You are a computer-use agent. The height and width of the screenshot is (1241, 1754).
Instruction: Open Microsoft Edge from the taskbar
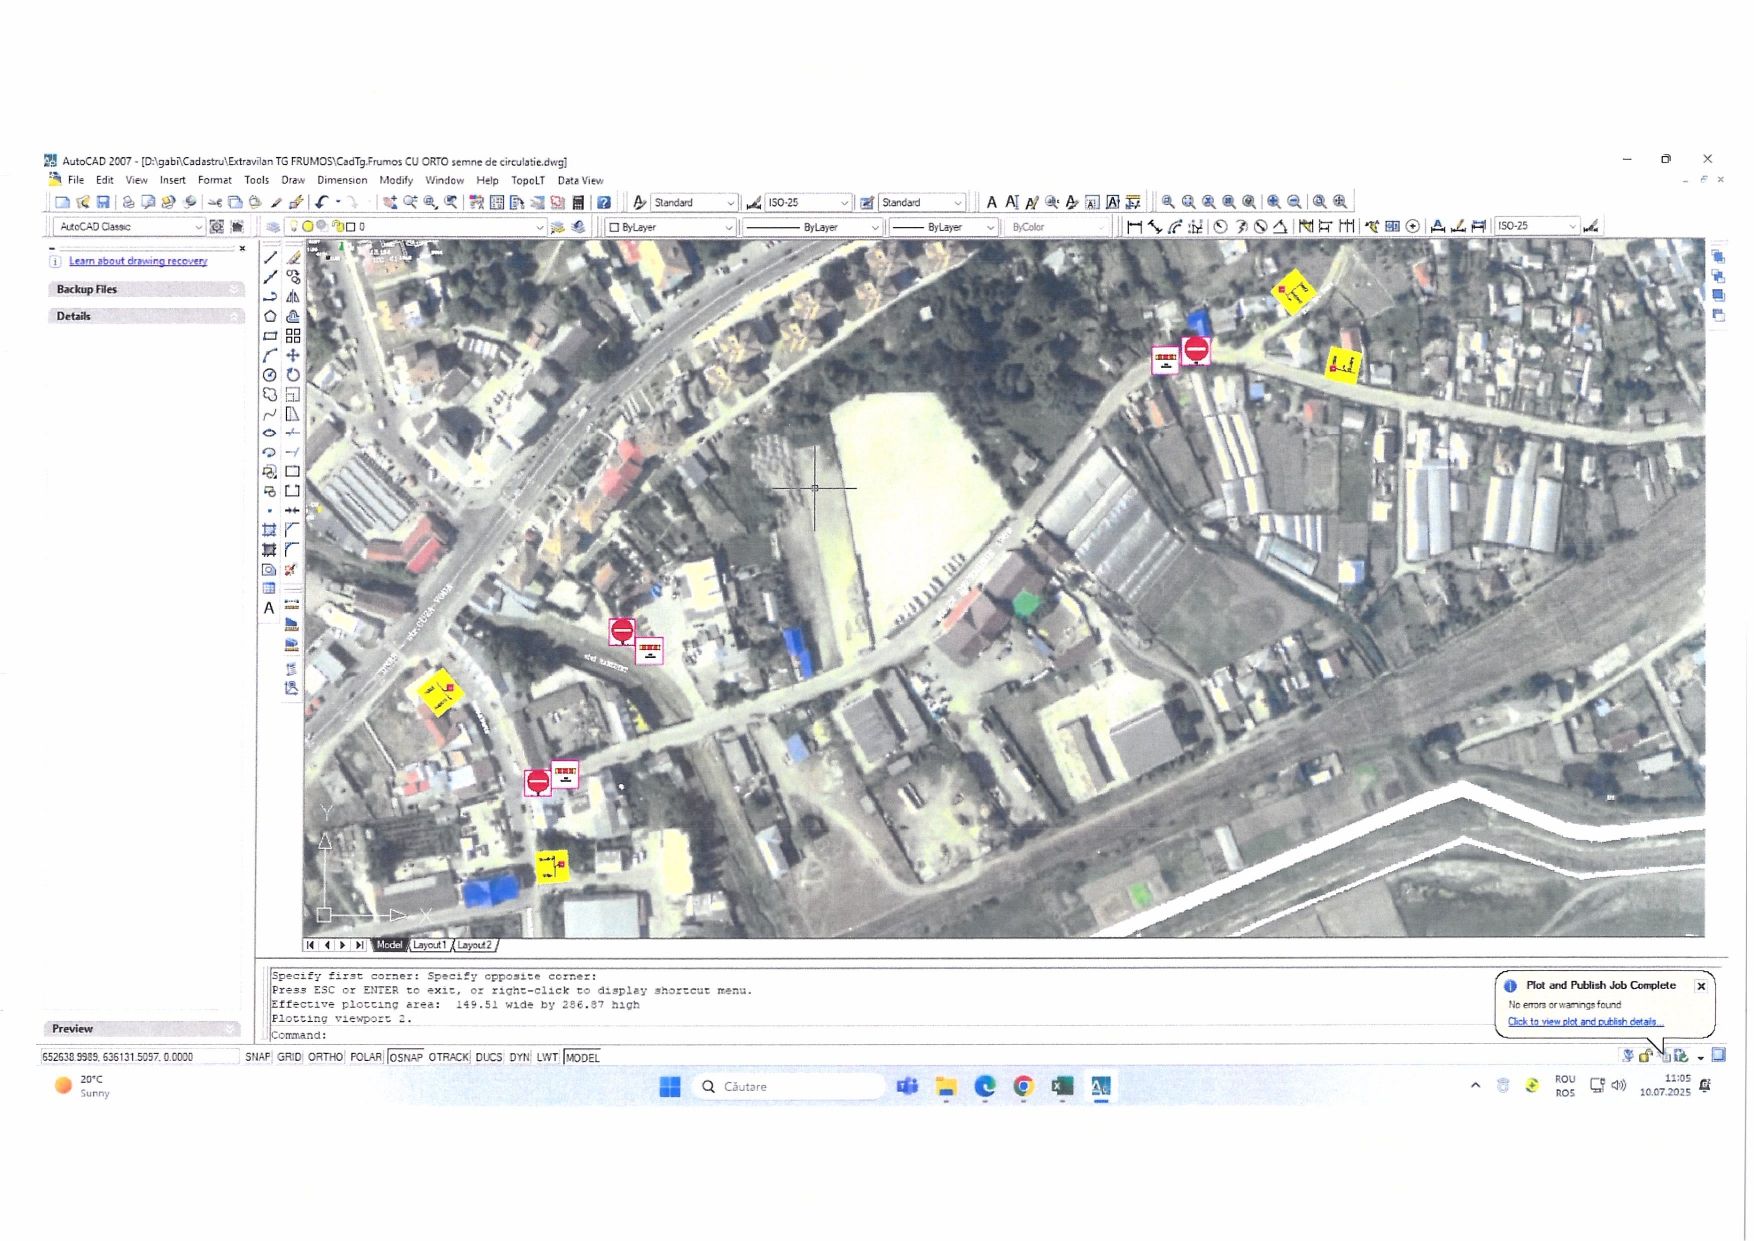(x=985, y=1086)
